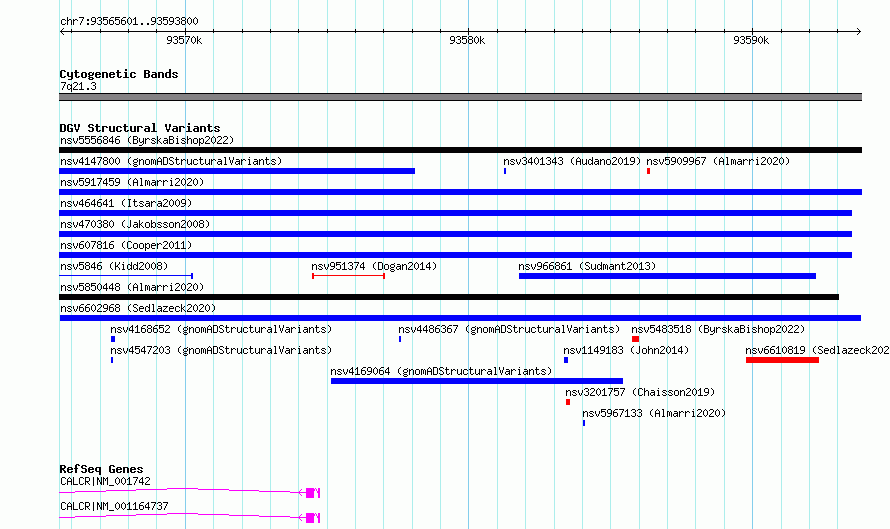Open the nsv3401343 (Audano2019) label
890x529 pixels.
coord(572,161)
